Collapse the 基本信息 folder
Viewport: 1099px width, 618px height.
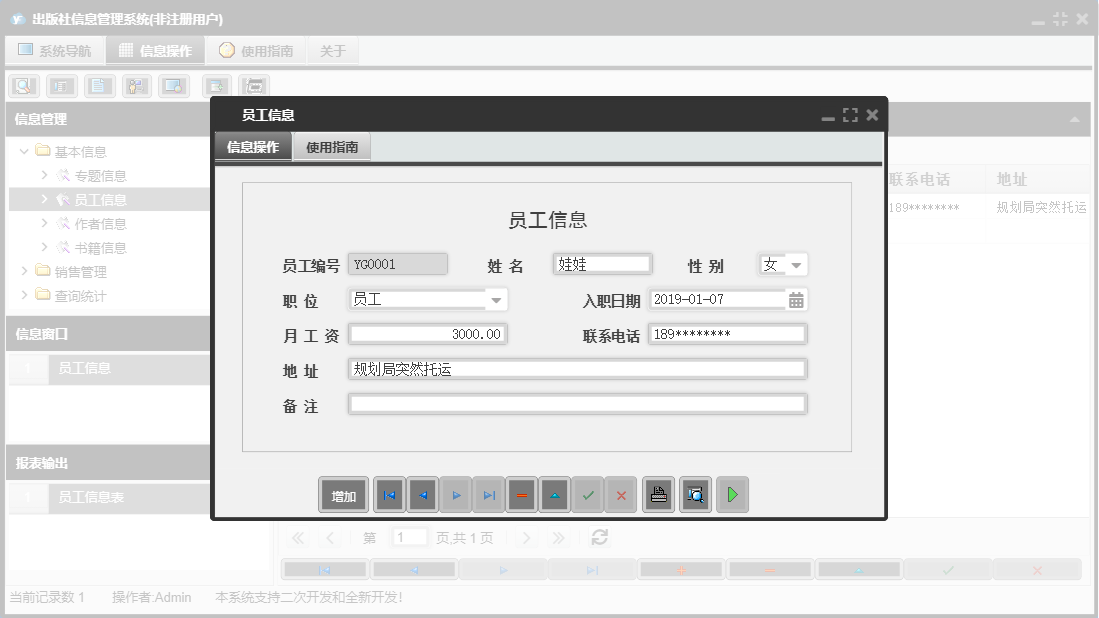click(x=23, y=151)
